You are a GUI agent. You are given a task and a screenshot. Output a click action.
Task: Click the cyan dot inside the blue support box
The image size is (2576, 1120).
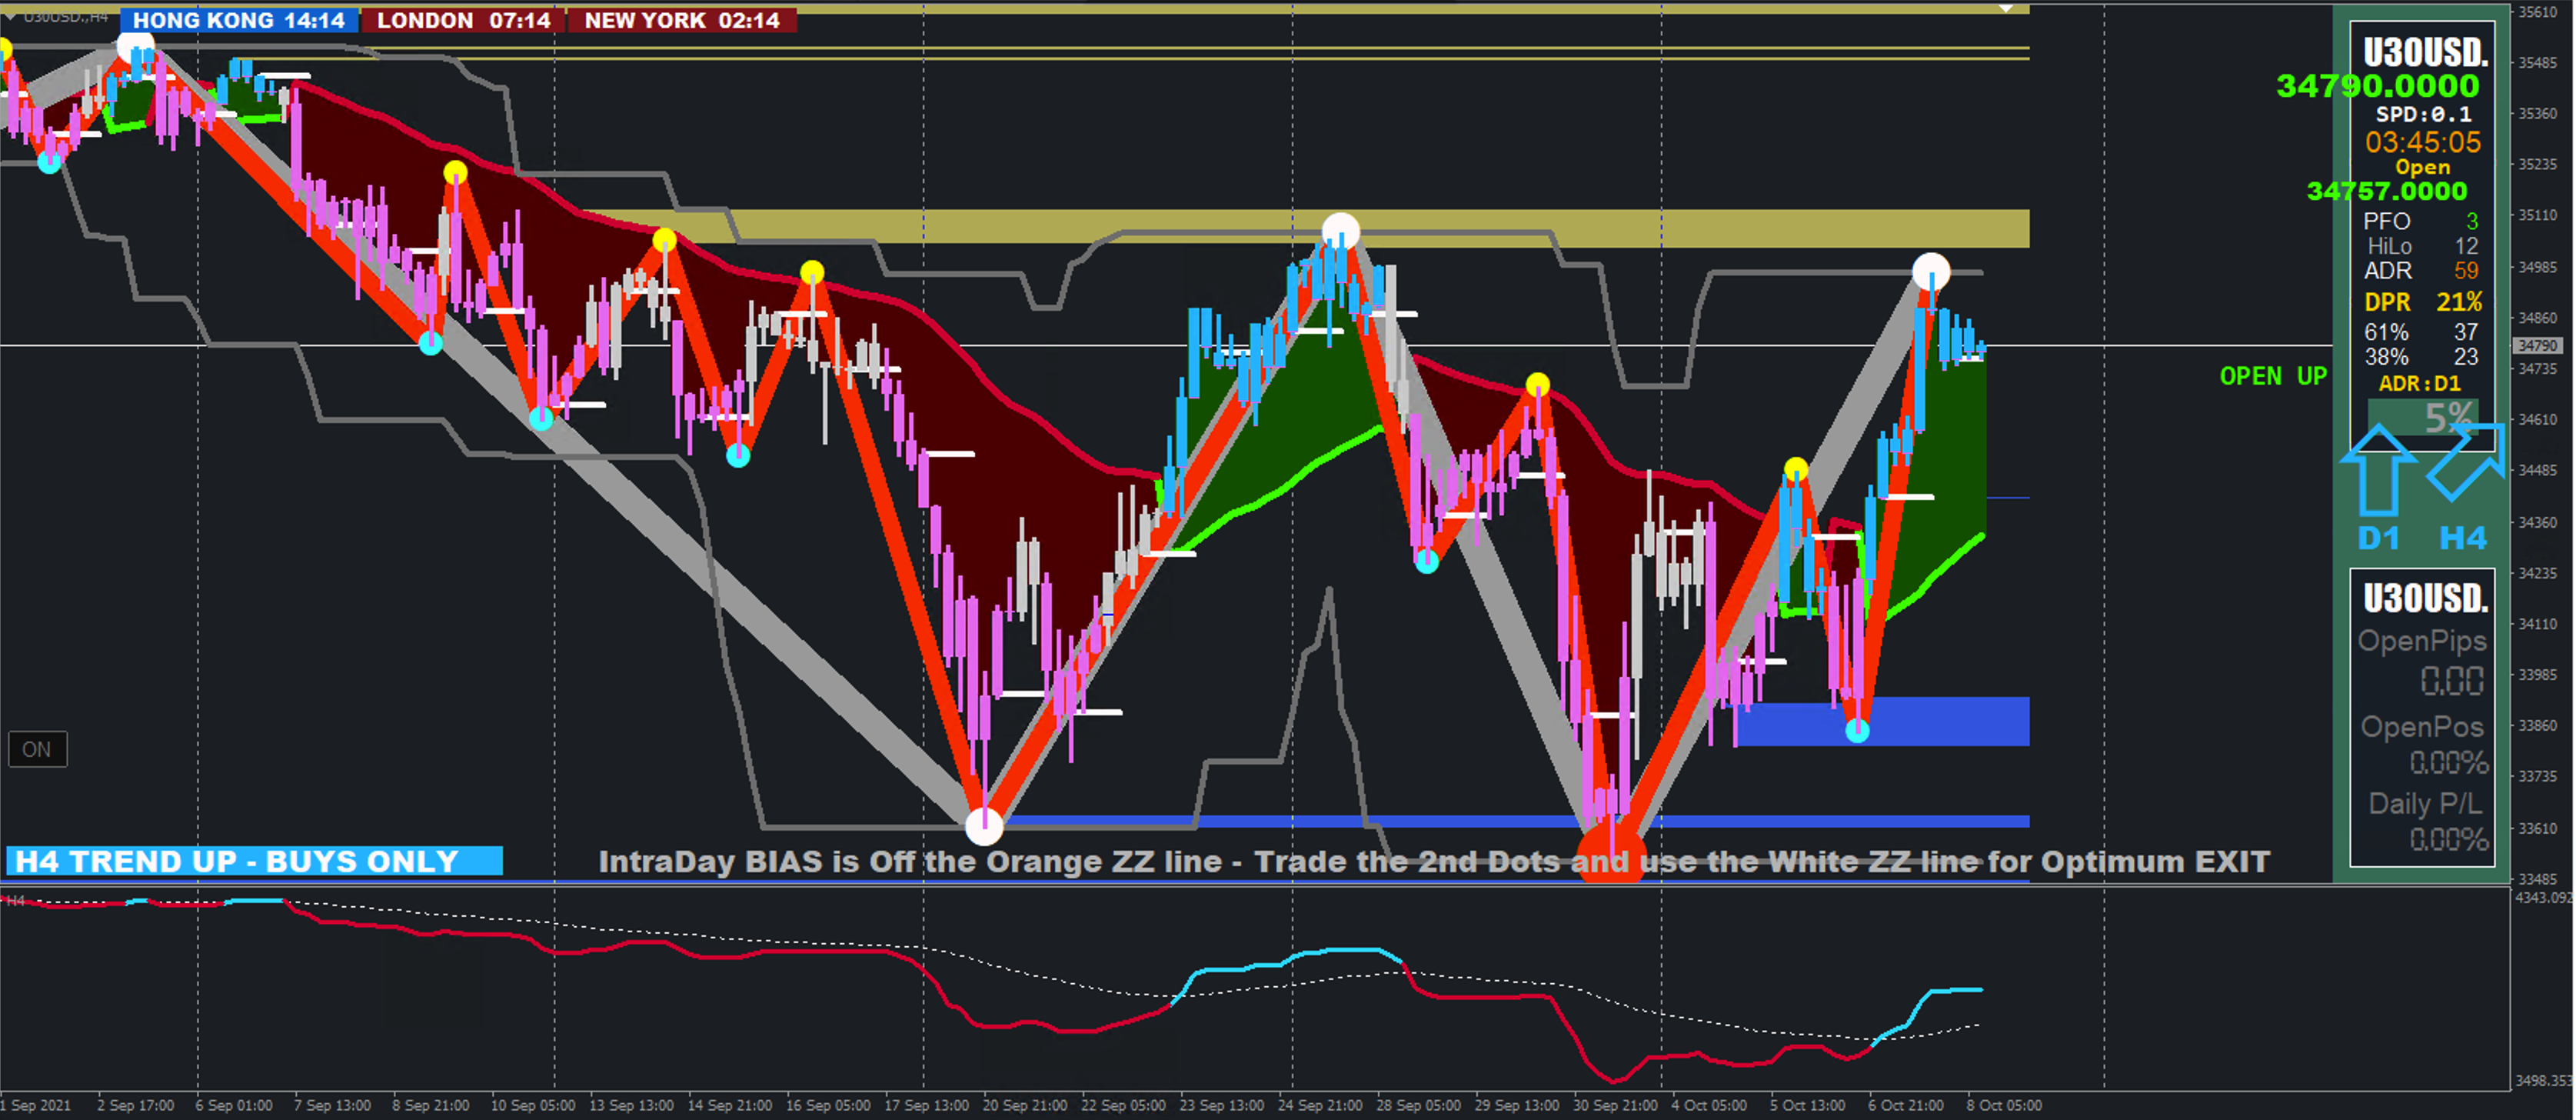pyautogui.click(x=1857, y=731)
